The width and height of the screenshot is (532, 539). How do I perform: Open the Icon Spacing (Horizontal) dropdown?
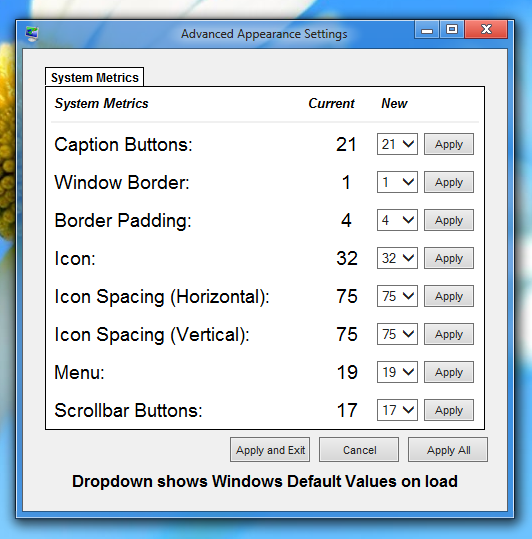click(x=397, y=296)
